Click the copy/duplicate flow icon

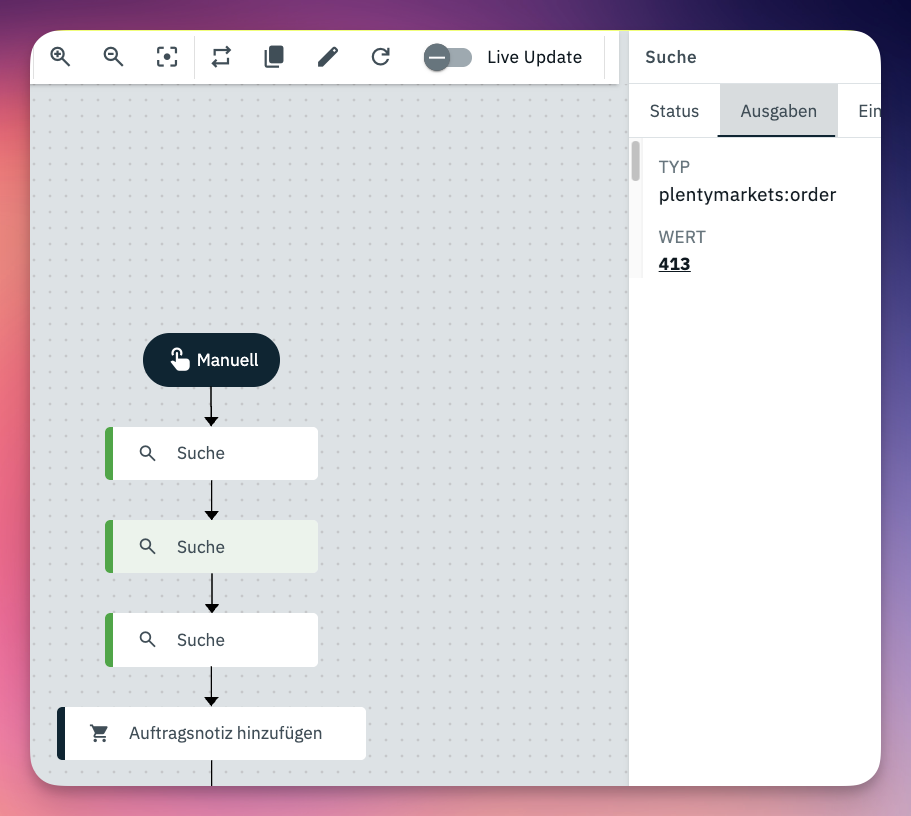(274, 57)
